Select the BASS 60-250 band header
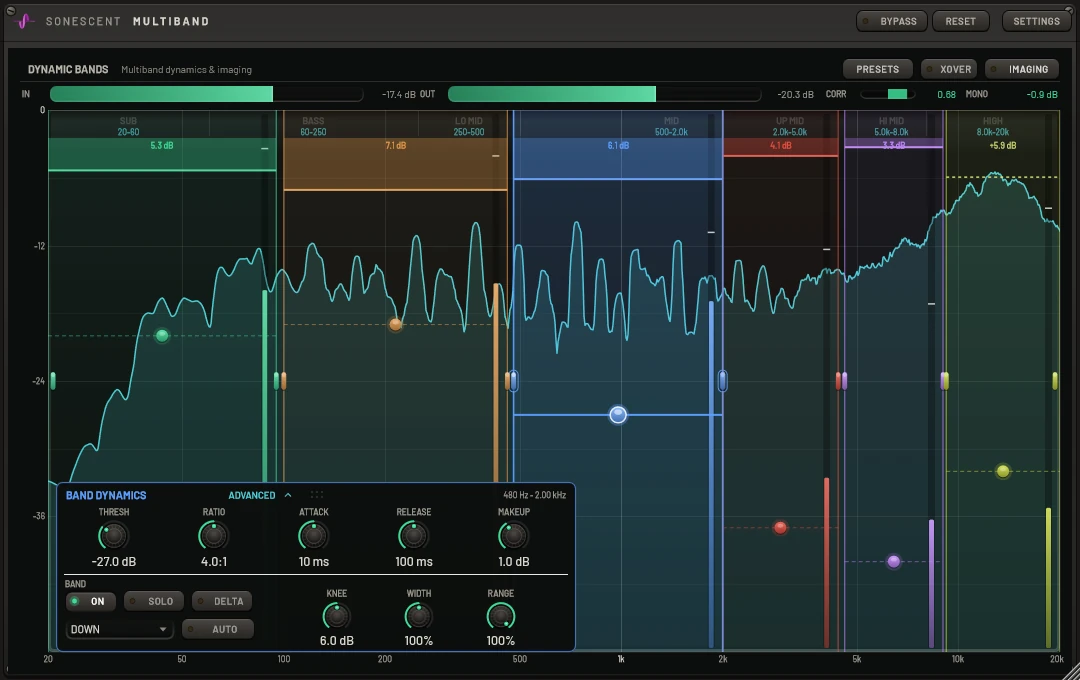 [x=313, y=126]
